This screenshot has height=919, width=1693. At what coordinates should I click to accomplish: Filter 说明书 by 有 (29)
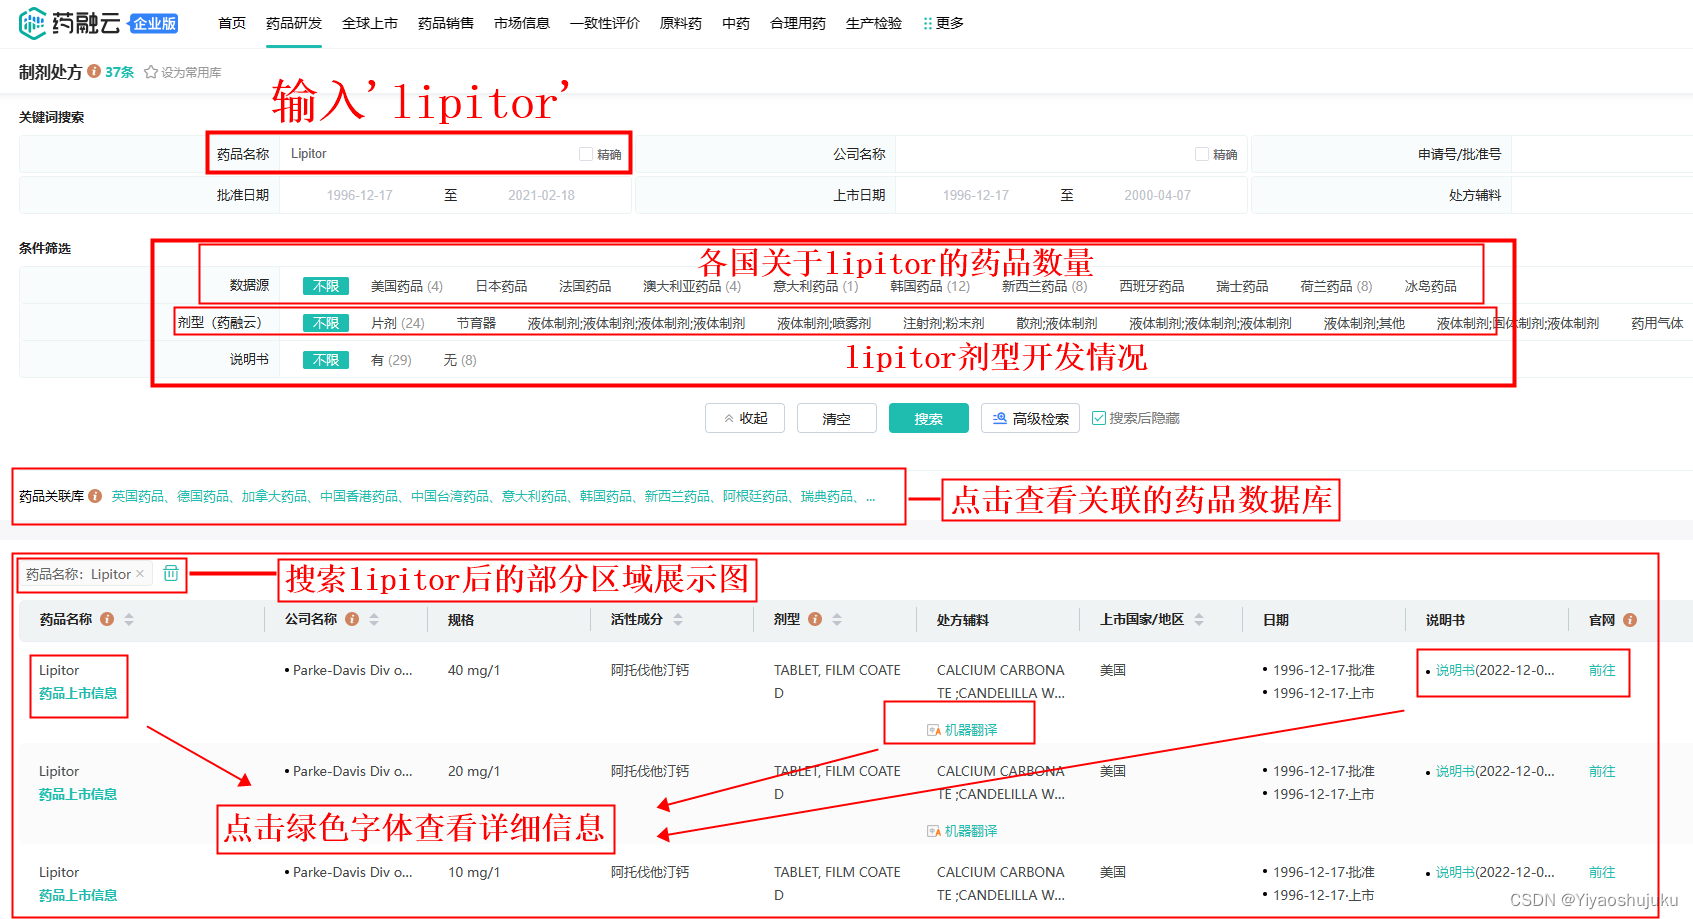pos(391,360)
